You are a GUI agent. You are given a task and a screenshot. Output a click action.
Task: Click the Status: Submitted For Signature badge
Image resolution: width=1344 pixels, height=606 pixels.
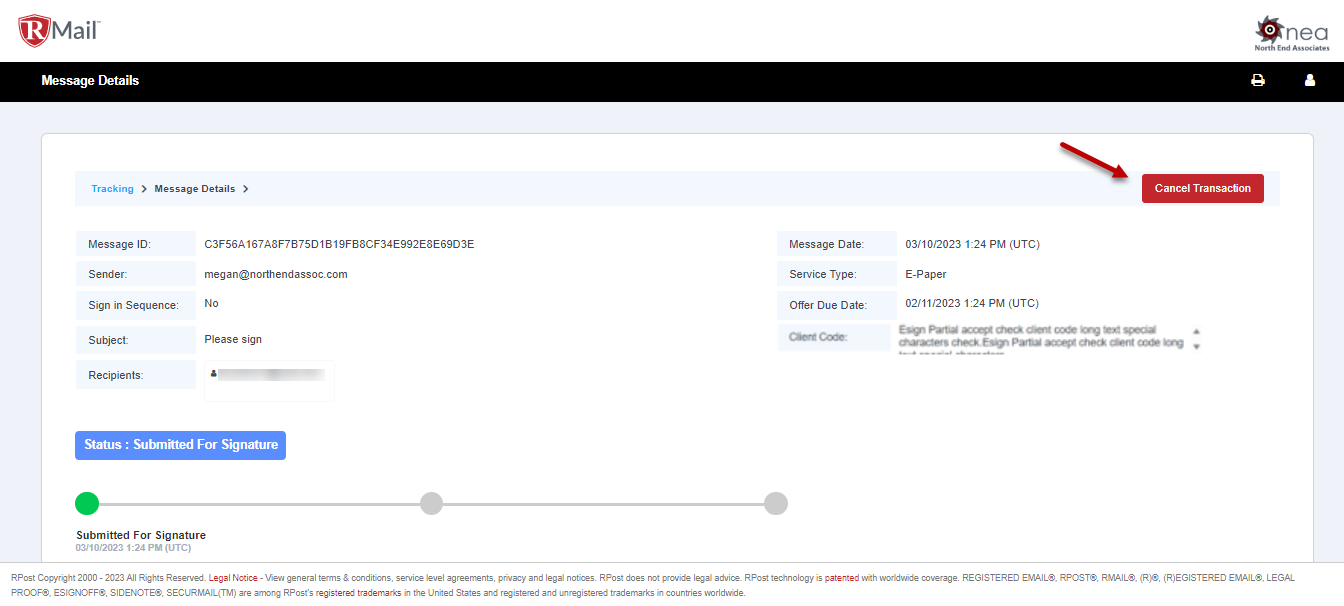point(180,445)
